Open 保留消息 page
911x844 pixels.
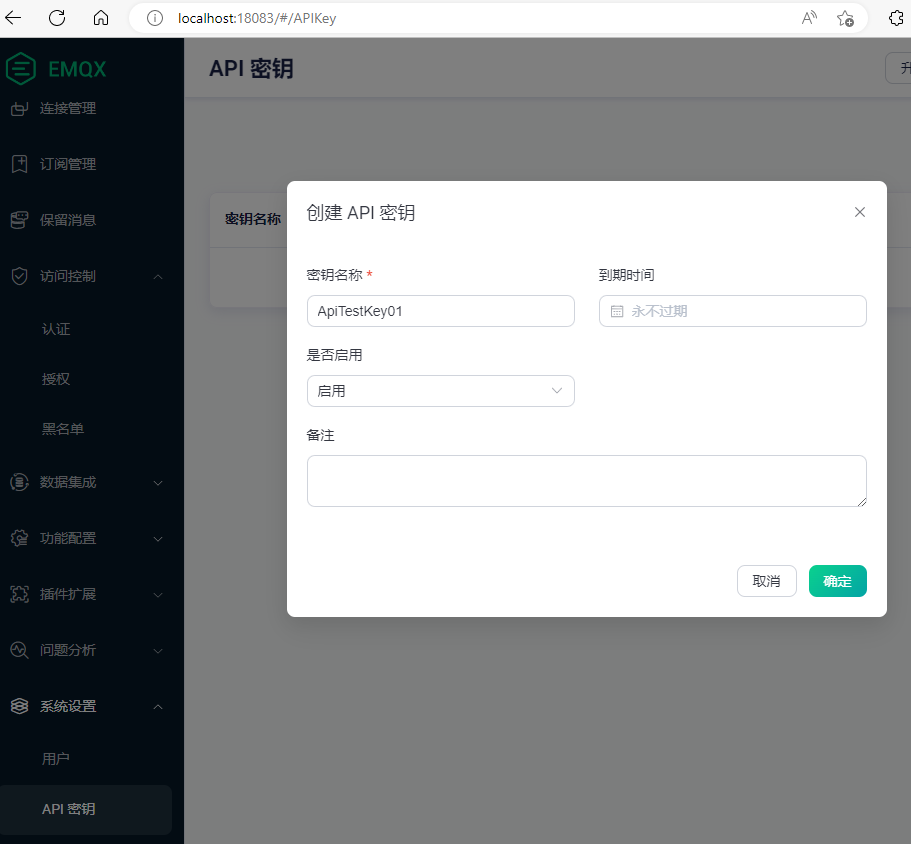[67, 220]
